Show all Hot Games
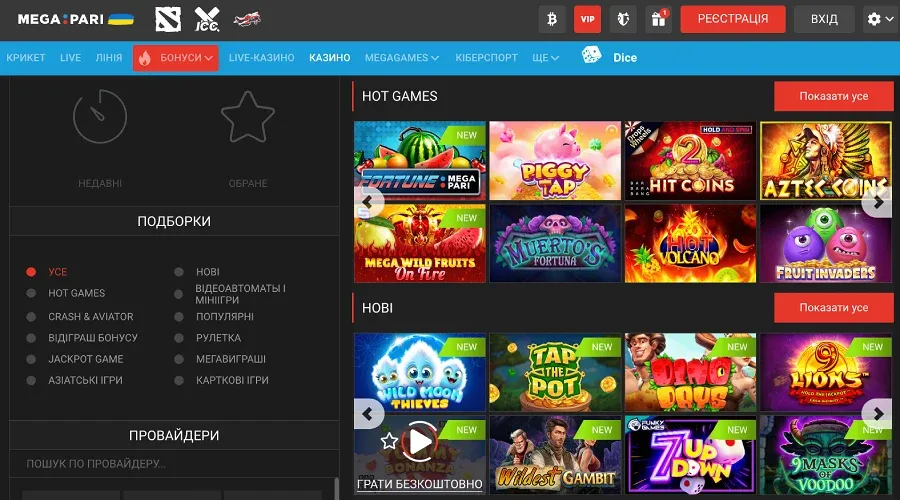 (833, 96)
